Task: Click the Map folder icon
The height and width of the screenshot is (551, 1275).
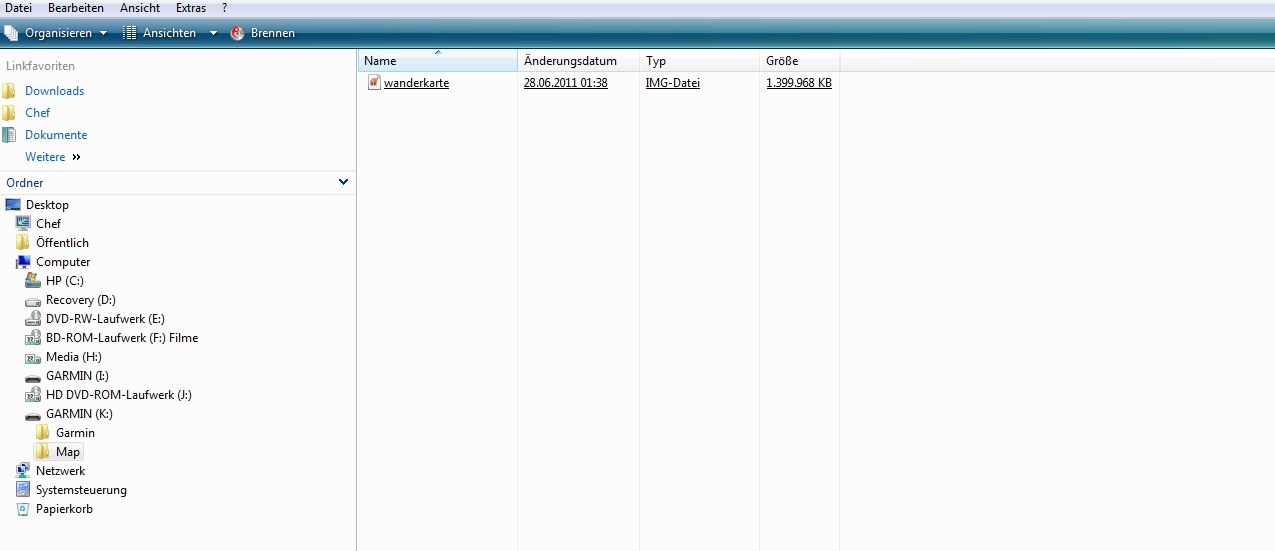Action: tap(43, 452)
